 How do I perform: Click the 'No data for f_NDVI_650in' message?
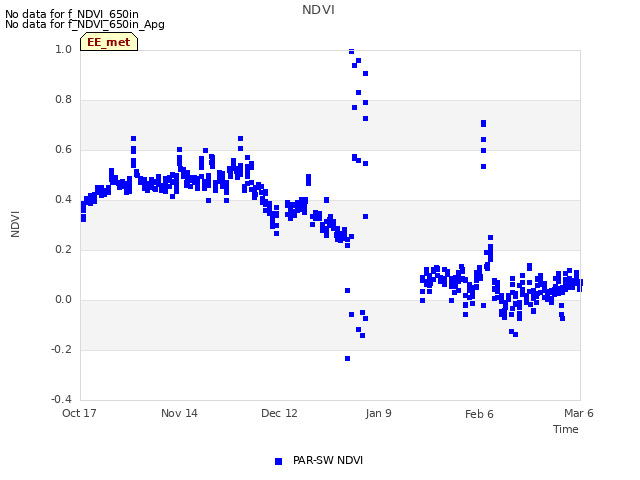(72, 14)
